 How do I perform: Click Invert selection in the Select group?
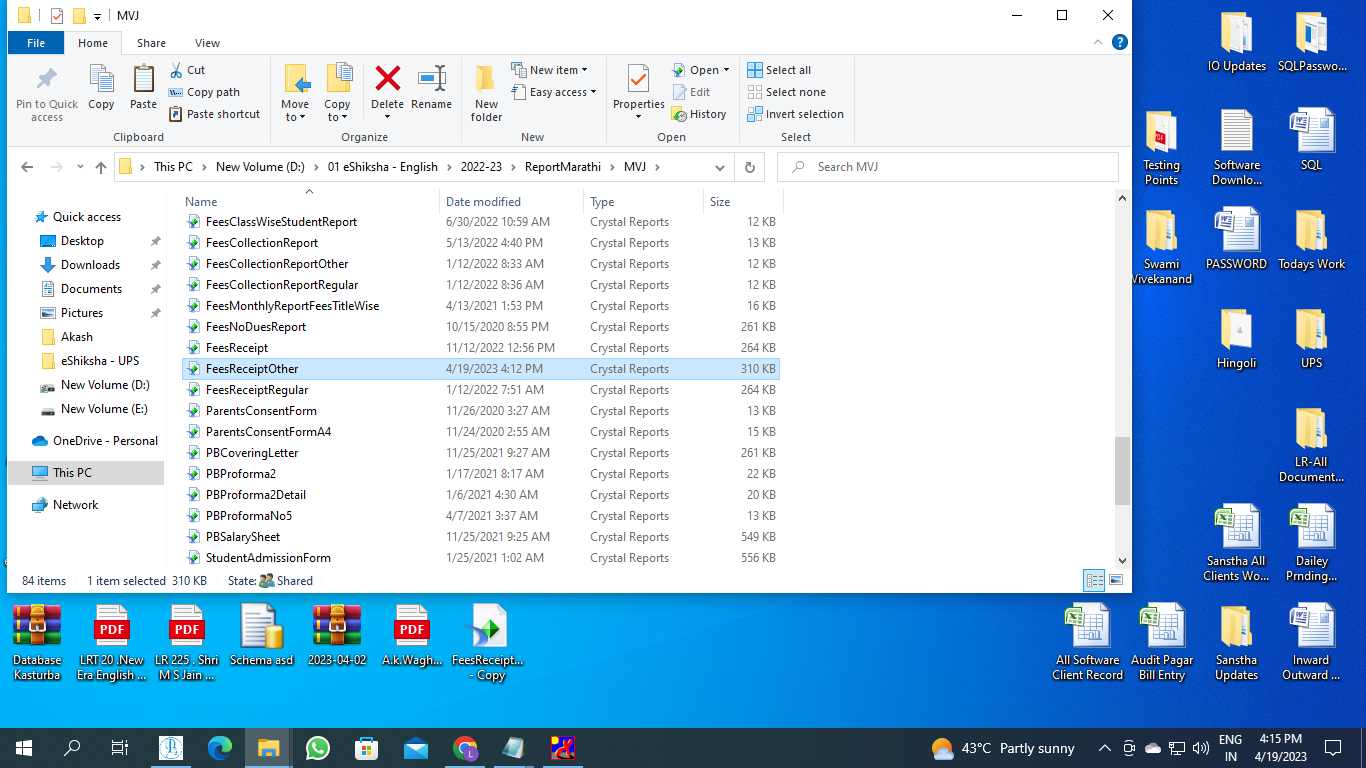(x=795, y=114)
